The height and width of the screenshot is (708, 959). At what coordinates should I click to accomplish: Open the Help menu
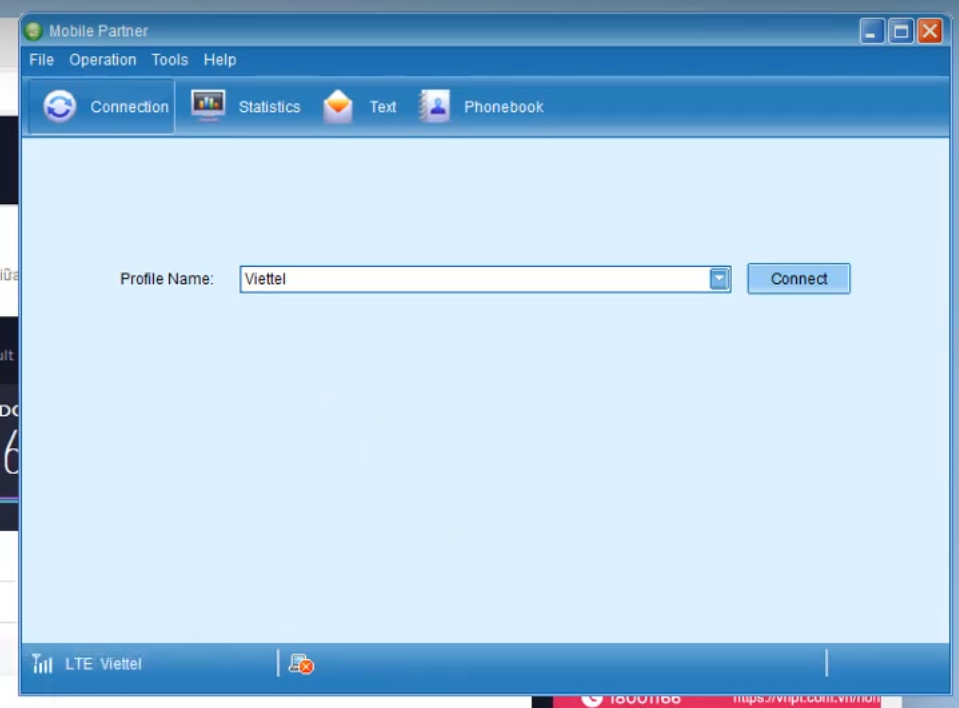[220, 60]
